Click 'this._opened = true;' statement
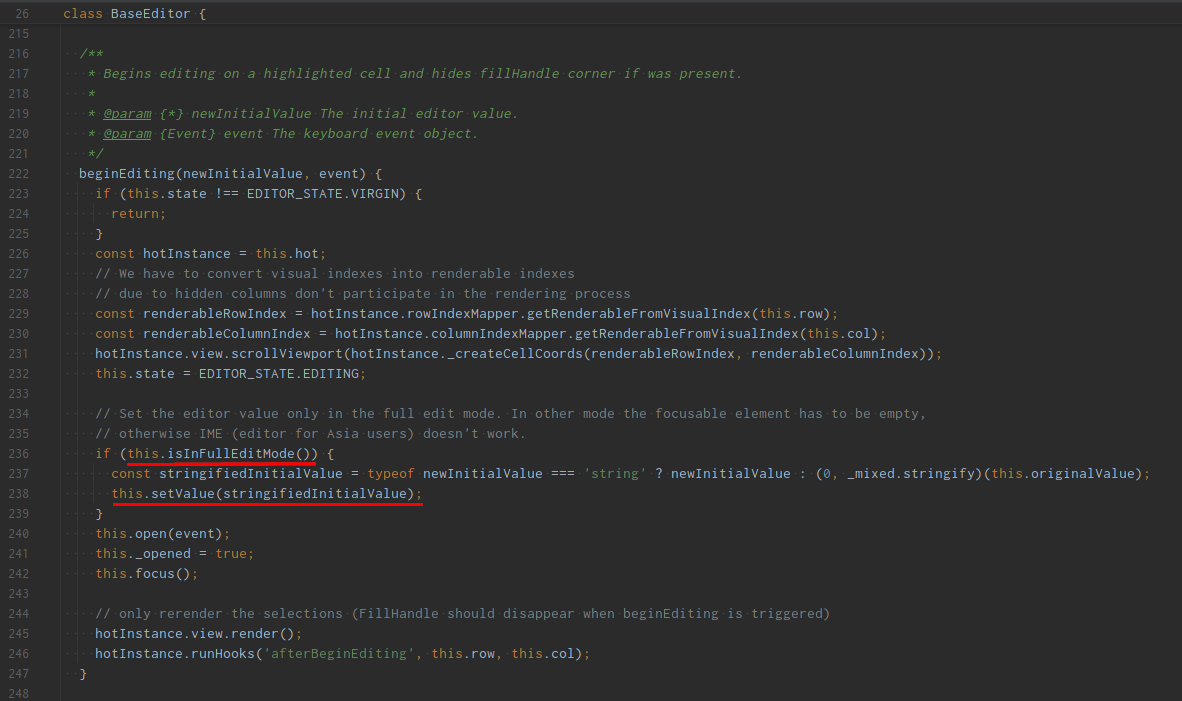Viewport: 1182px width, 701px height. tap(174, 553)
